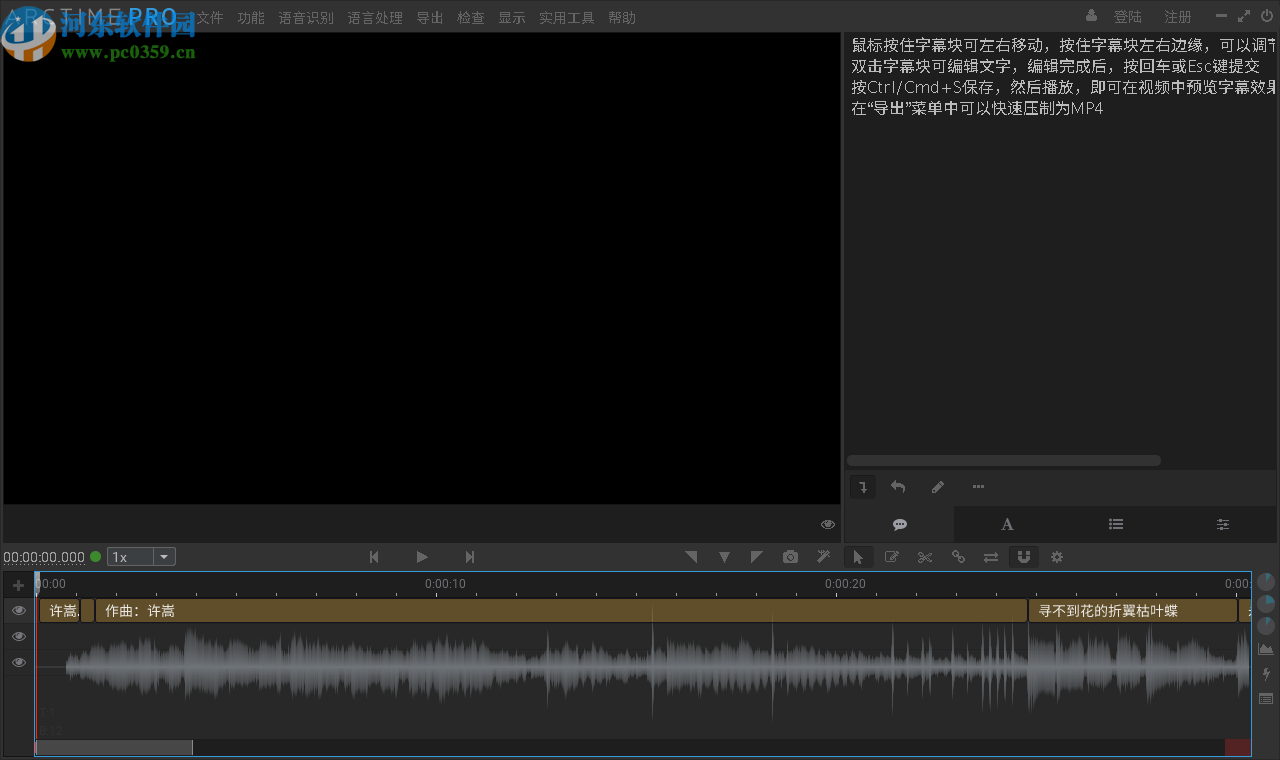This screenshot has width=1280, height=760.
Task: Select the magic wand tool
Action: click(824, 556)
